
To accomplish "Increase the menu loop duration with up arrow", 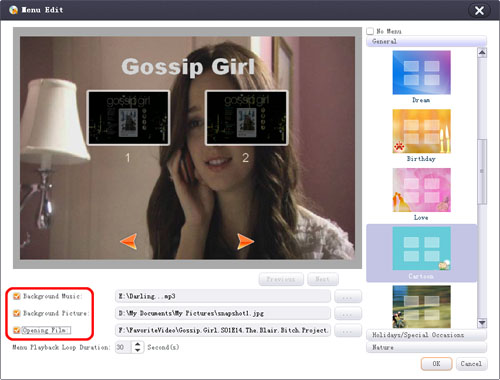I will point(138,344).
